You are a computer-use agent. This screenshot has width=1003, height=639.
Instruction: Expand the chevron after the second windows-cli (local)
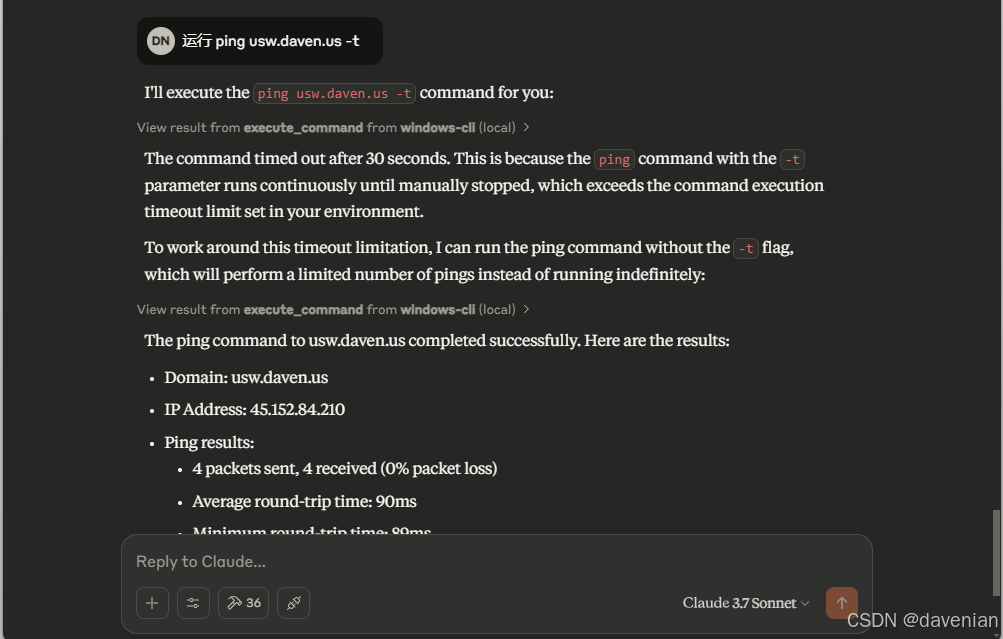click(x=526, y=309)
